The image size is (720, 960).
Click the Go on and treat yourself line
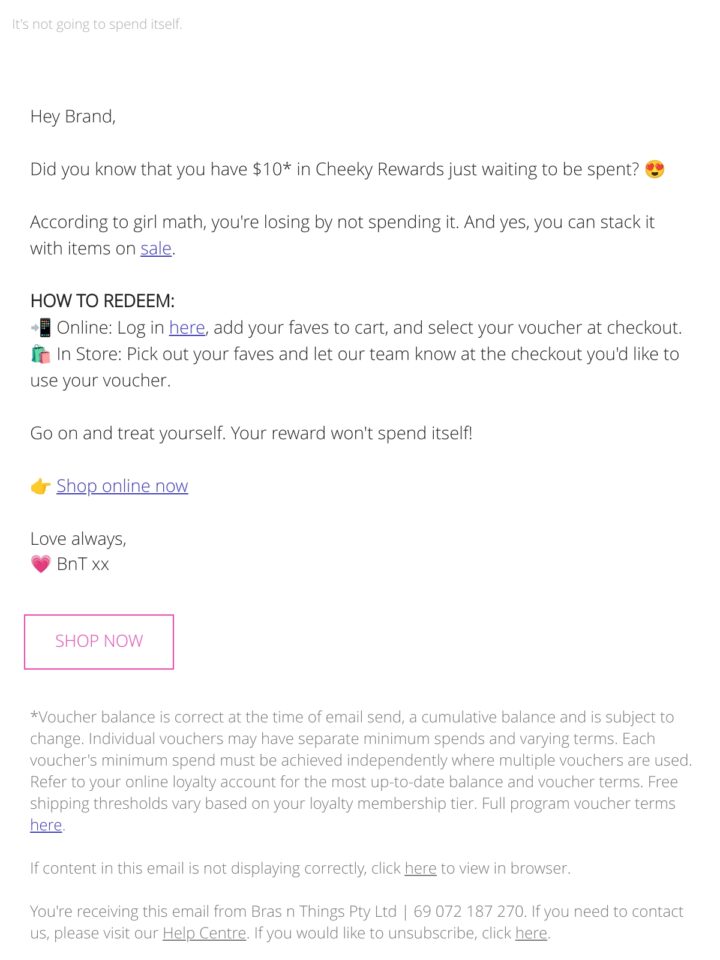(x=251, y=433)
